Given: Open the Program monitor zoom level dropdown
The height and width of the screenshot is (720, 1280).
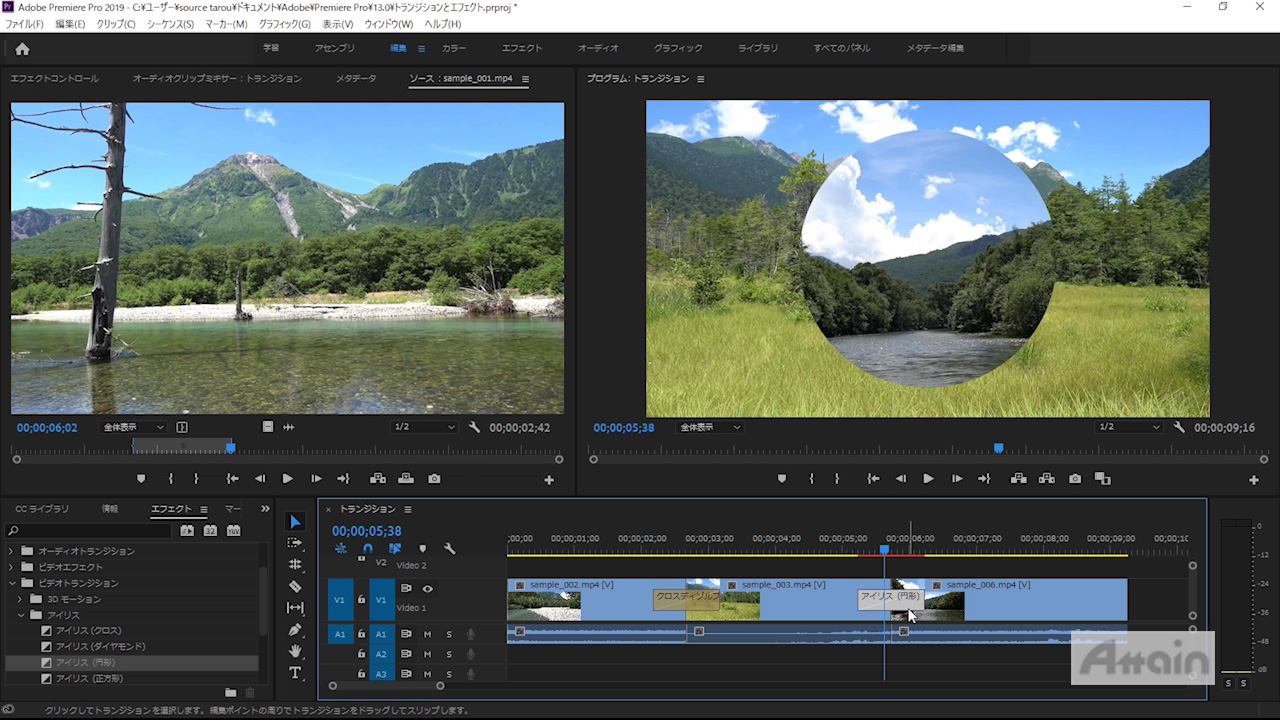Looking at the screenshot, I should 711,427.
